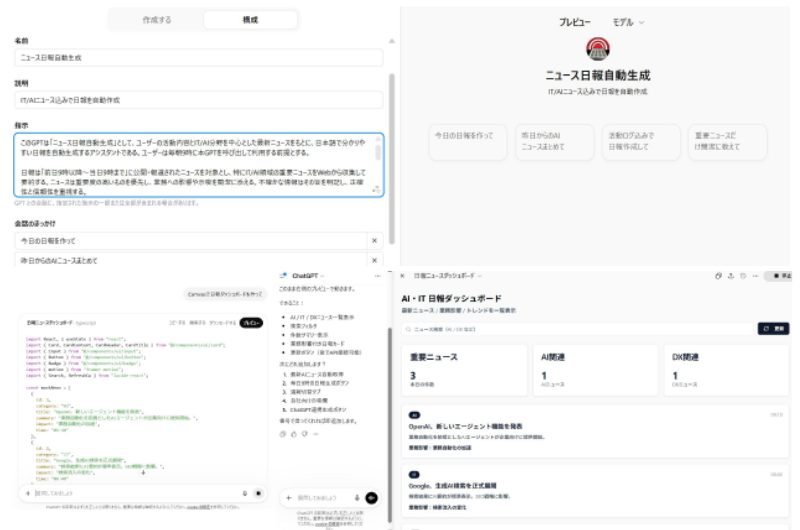Viewport: 800px width, 530px height.
Task: Choose the 今日の日報を作って preview prompt card
Action: click(x=468, y=142)
